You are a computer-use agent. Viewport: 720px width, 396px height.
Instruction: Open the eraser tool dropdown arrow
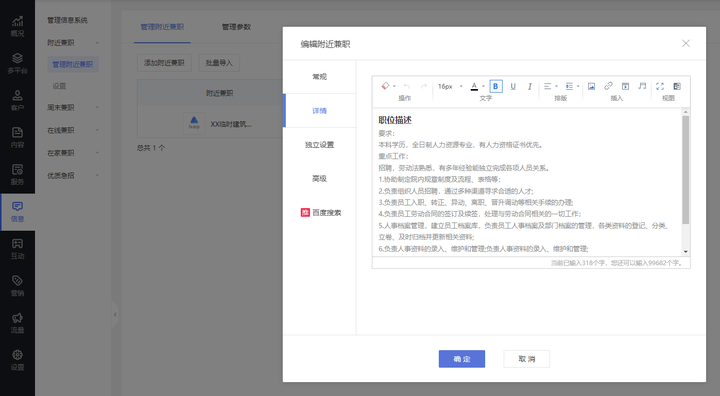pos(394,86)
